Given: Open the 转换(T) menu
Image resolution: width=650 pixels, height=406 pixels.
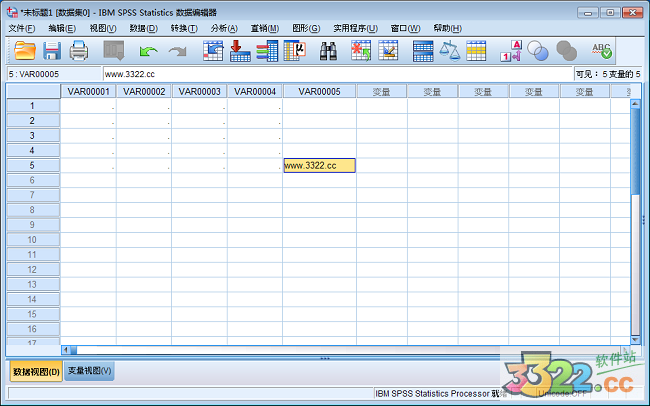Looking at the screenshot, I should (184, 28).
